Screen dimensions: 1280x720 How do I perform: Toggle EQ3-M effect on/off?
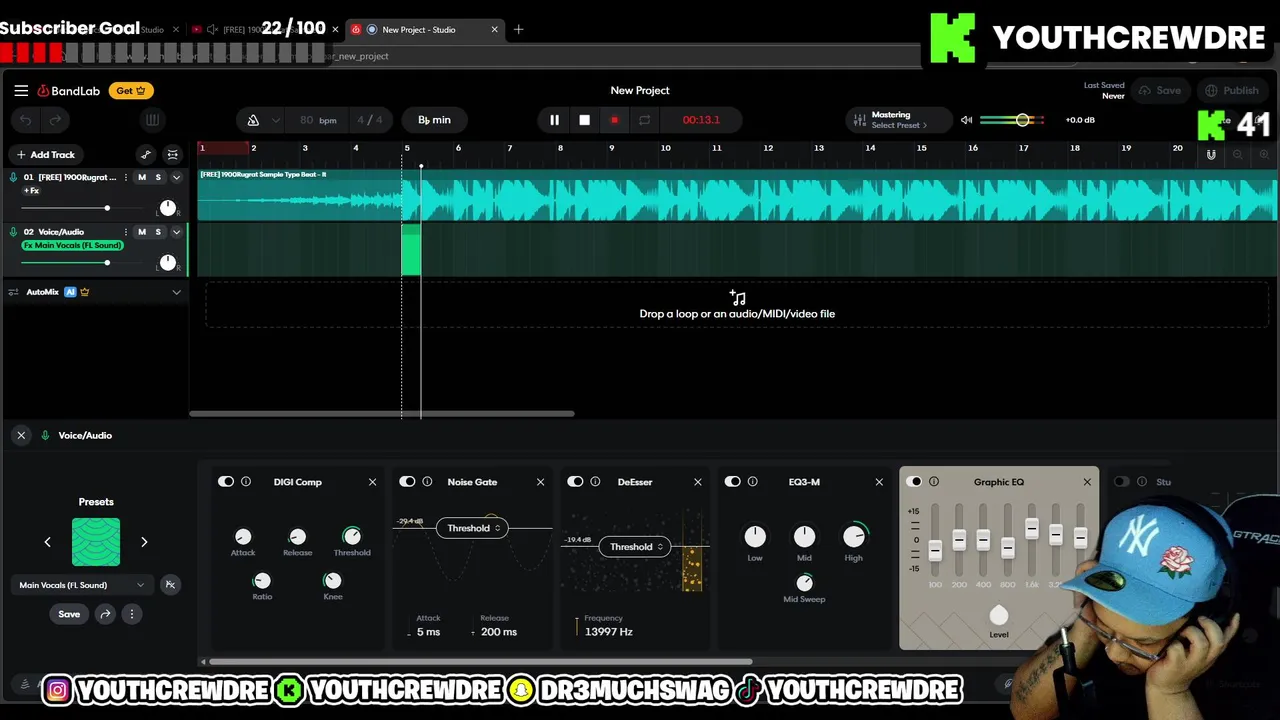[x=733, y=482]
